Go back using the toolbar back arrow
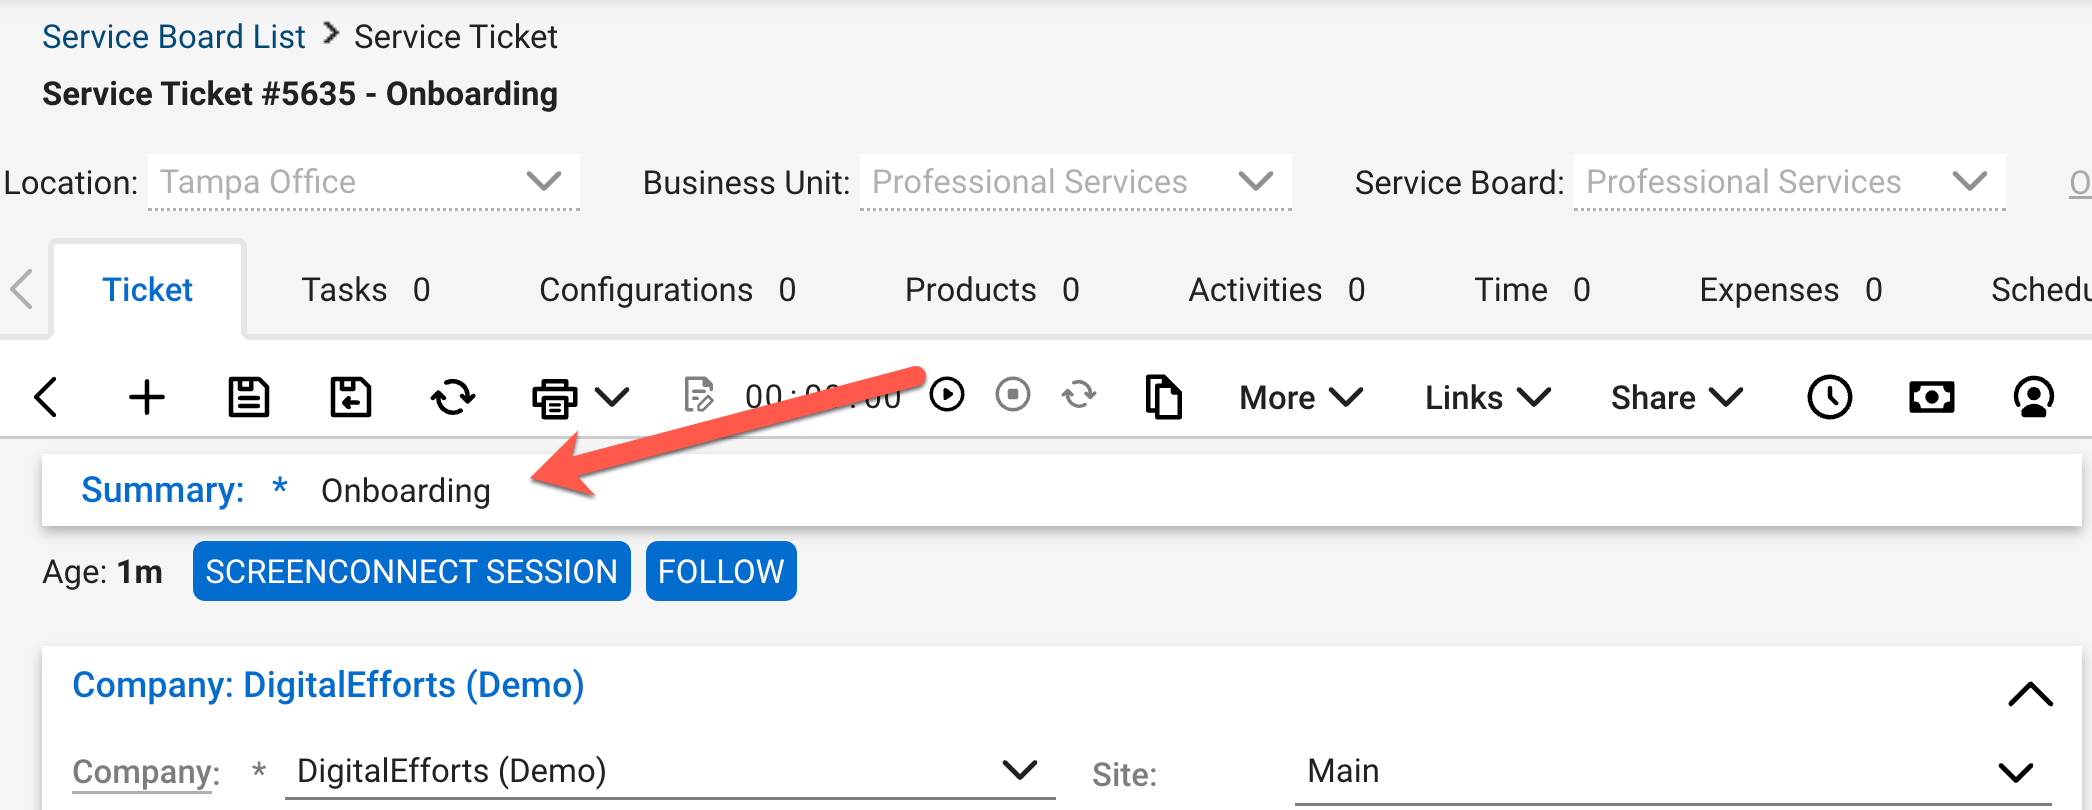The image size is (2092, 810). [46, 397]
